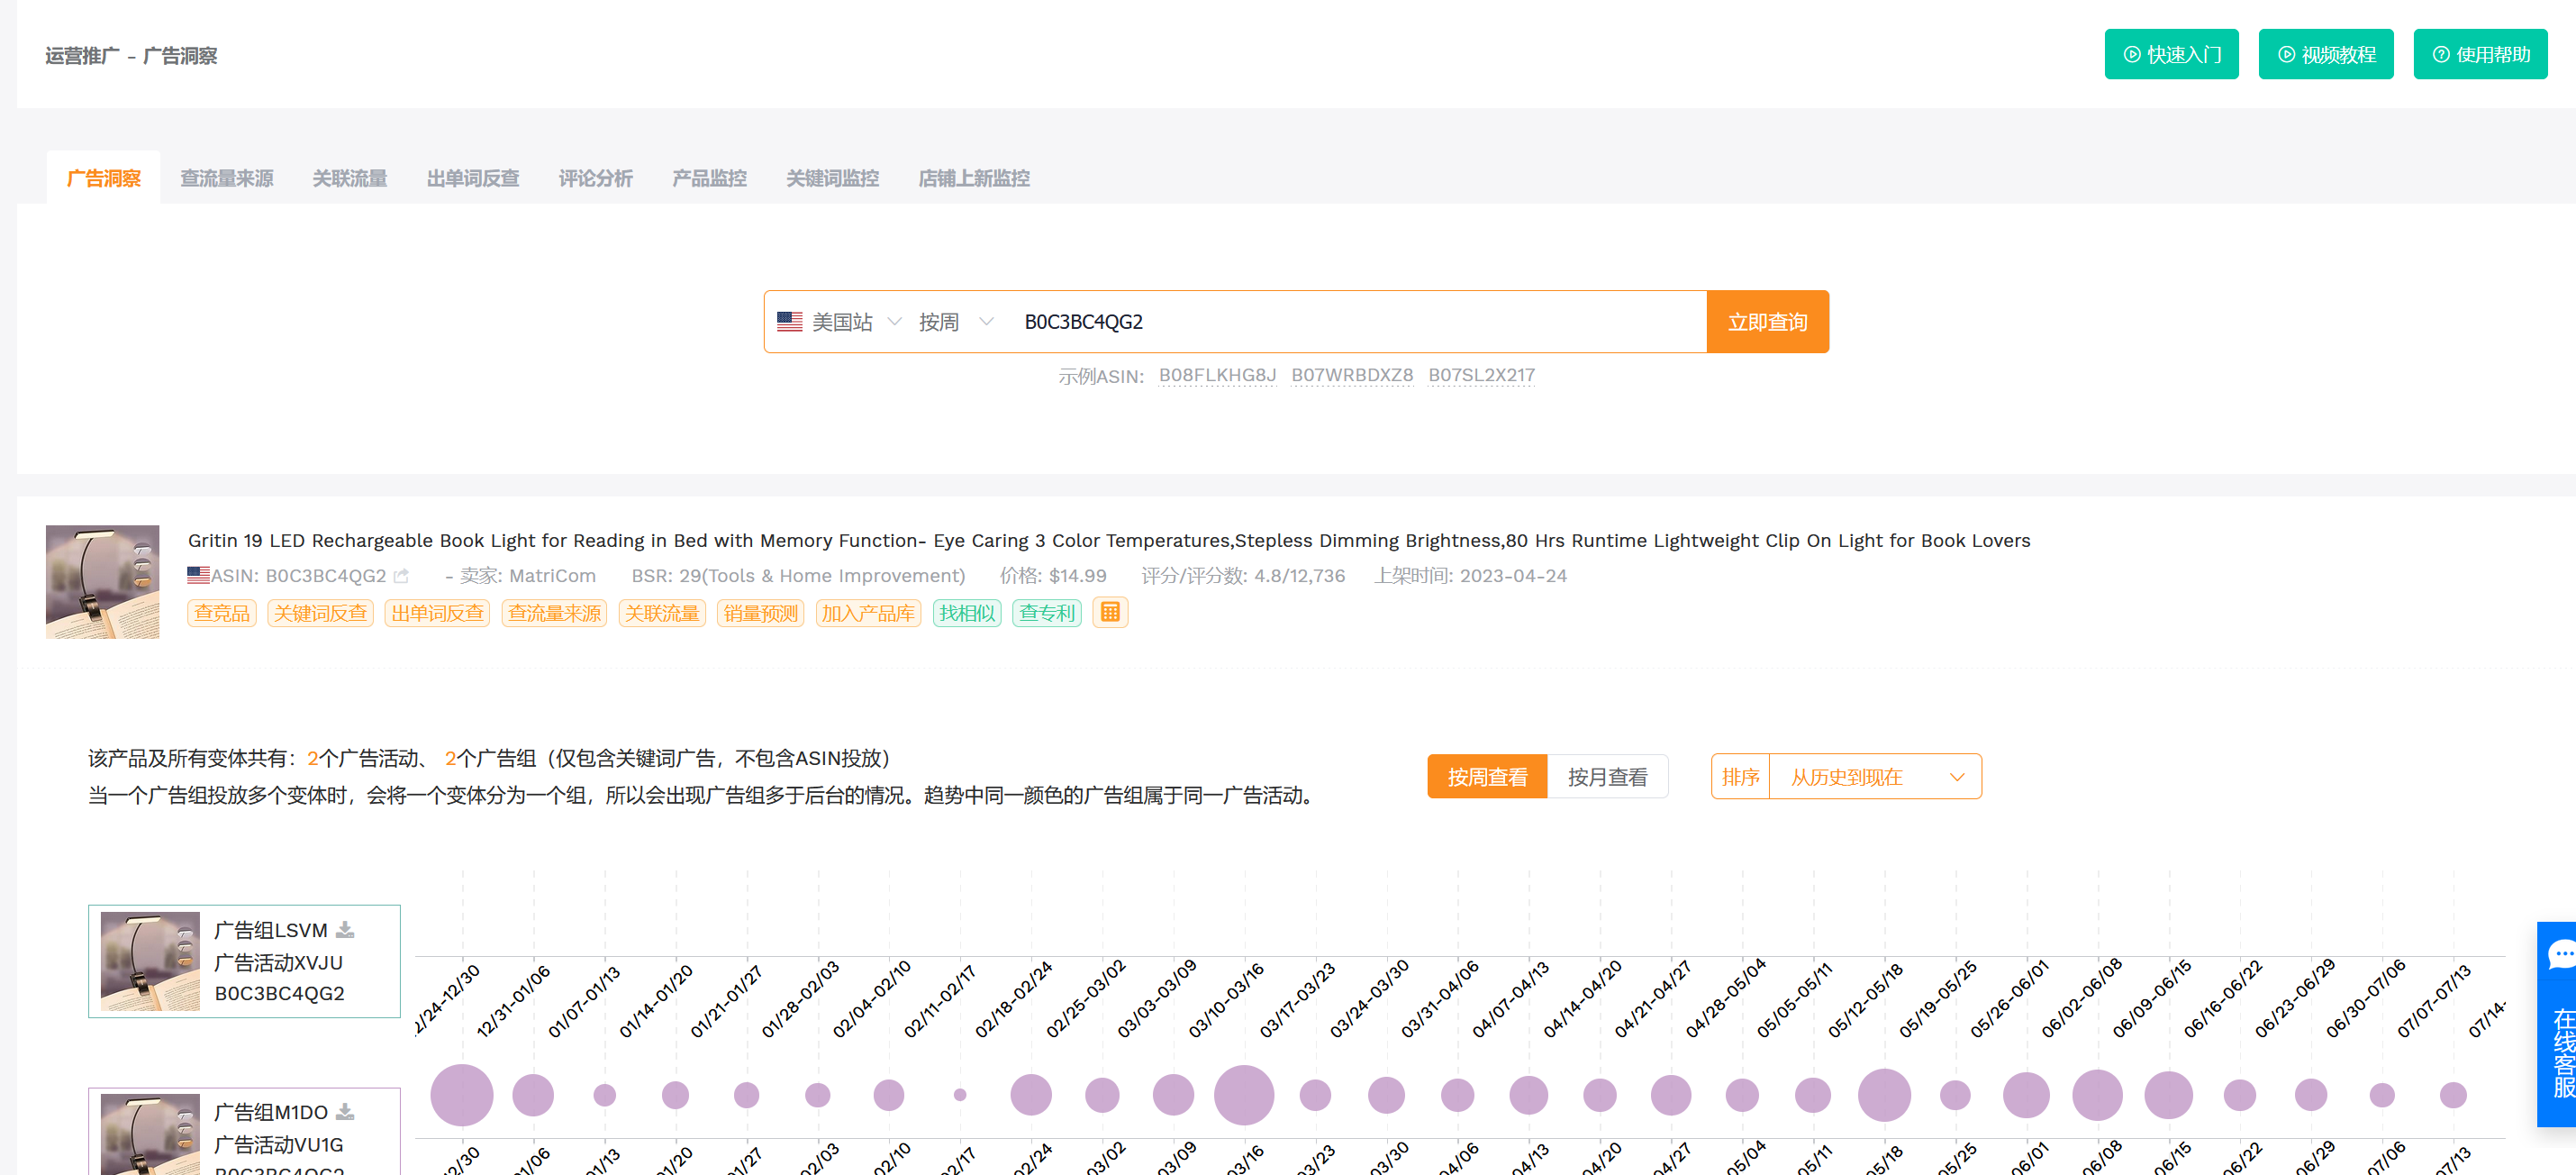
Task: Select example ASIN B07WRBDXZ8
Action: [x=1352, y=375]
